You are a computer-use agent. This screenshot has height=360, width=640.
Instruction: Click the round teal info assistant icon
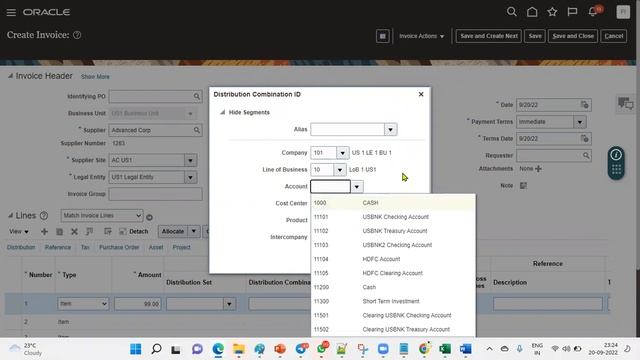pos(616,155)
